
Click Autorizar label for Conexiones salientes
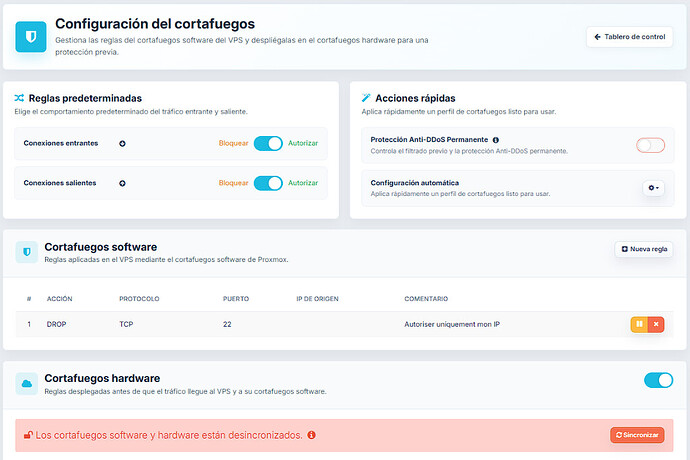[x=303, y=183]
